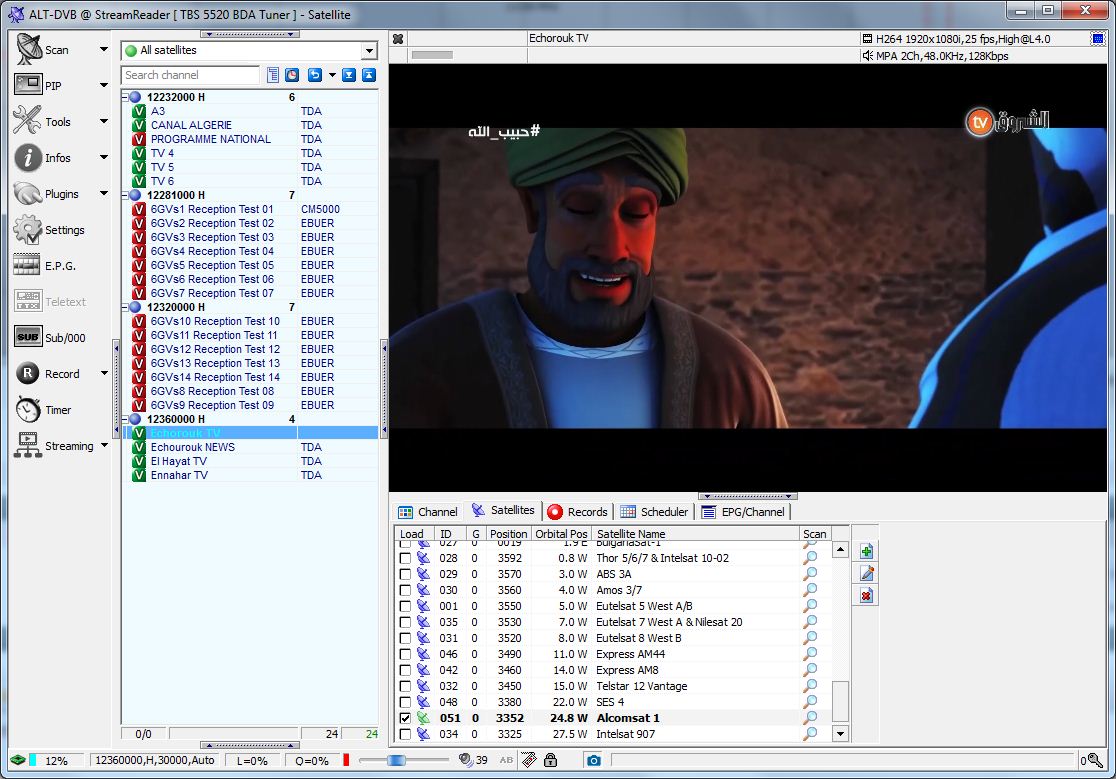
Task: Check the Eutelsat 8 West B checkbox
Action: point(405,638)
